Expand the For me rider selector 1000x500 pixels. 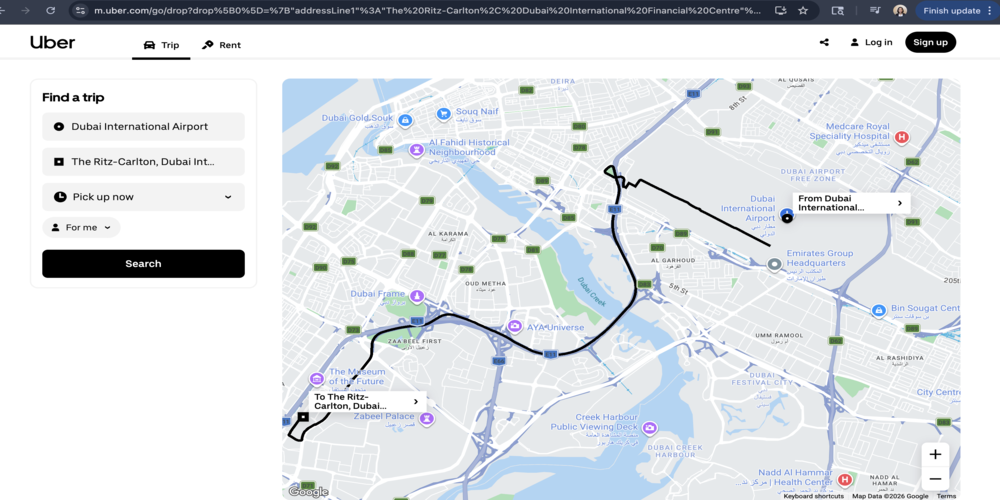pyautogui.click(x=81, y=227)
